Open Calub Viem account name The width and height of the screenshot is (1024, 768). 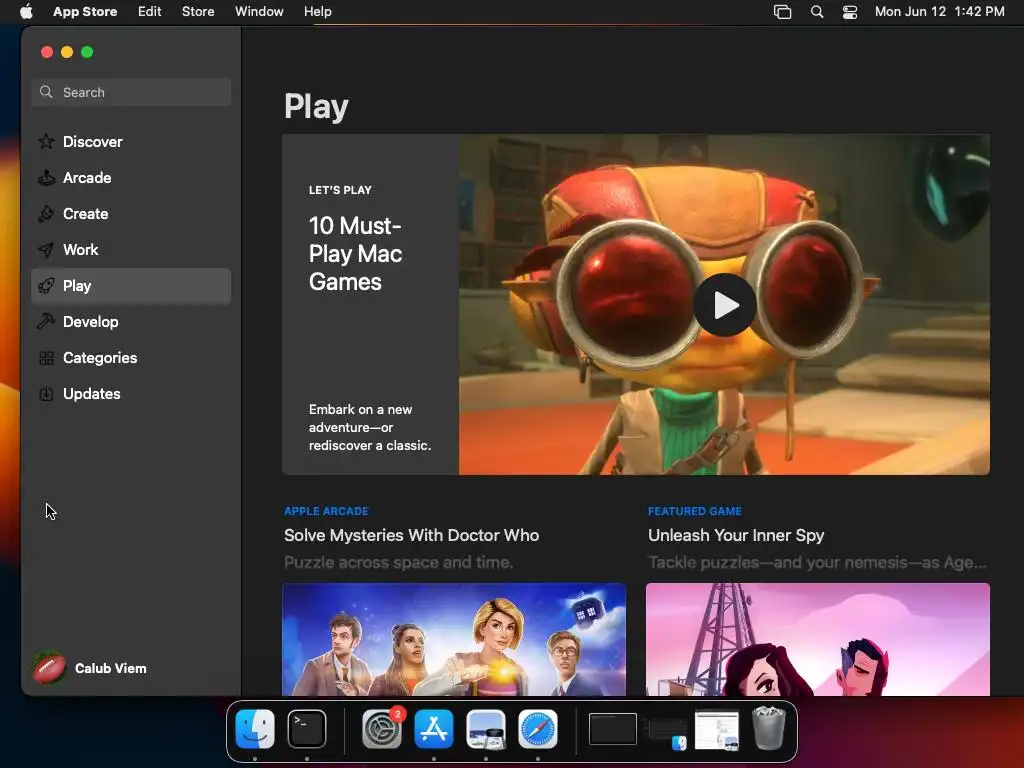110,668
